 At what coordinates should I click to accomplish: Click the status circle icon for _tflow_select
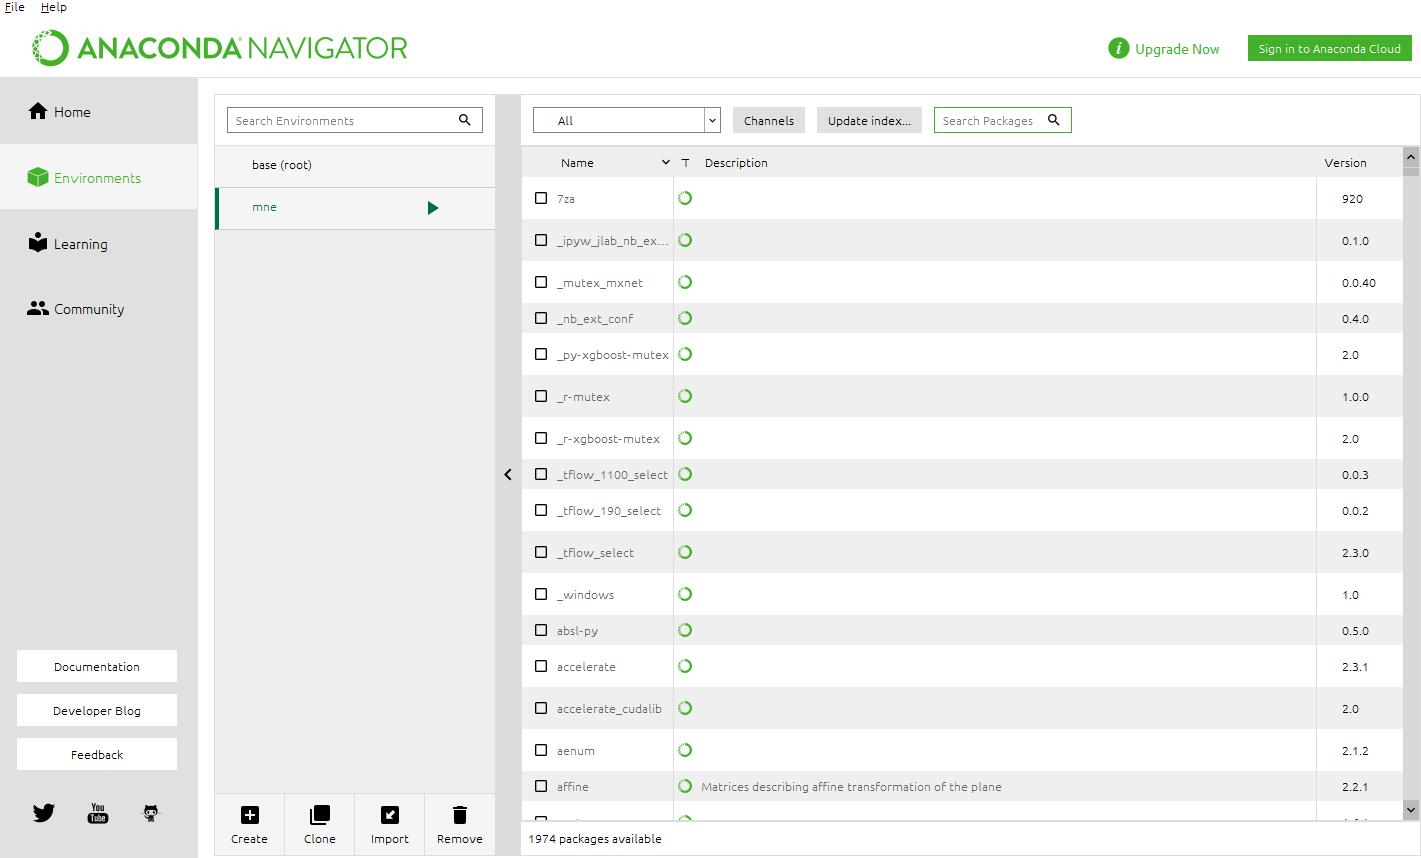[x=685, y=552]
